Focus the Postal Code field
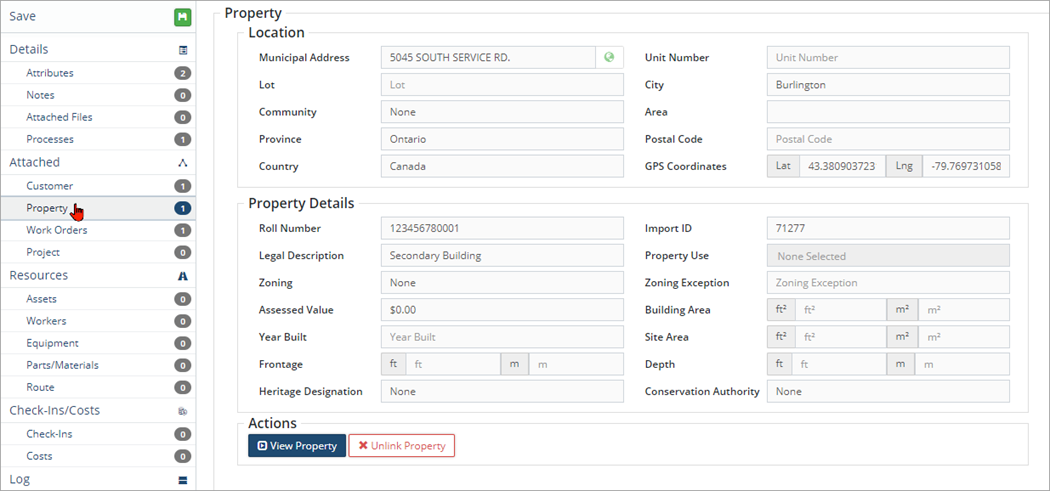Viewport: 1050px width, 491px height. (887, 140)
